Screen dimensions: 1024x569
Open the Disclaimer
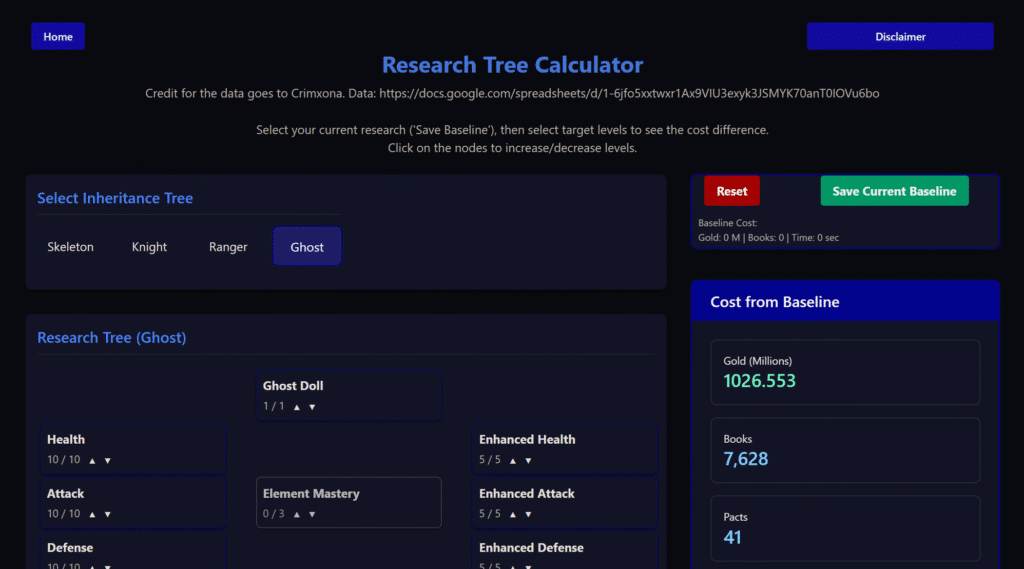tap(900, 36)
